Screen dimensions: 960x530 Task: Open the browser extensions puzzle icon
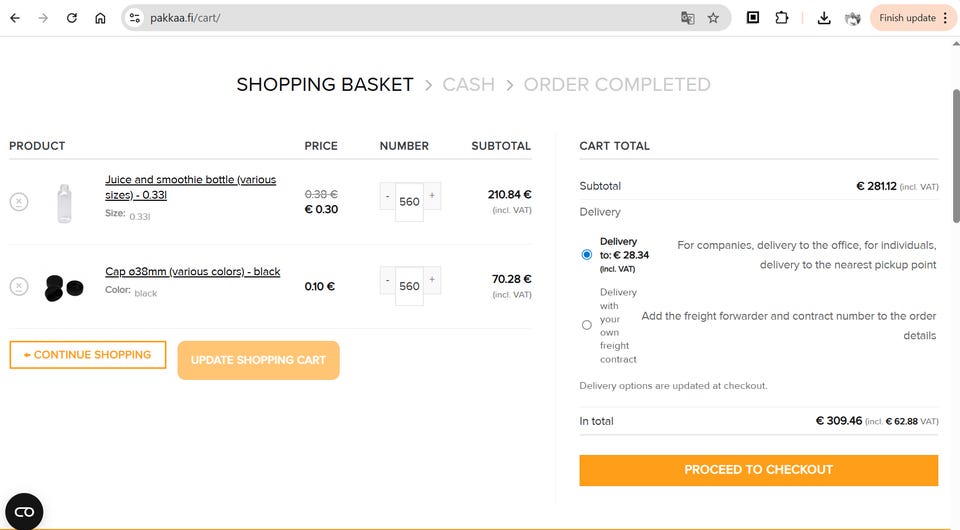click(x=782, y=18)
